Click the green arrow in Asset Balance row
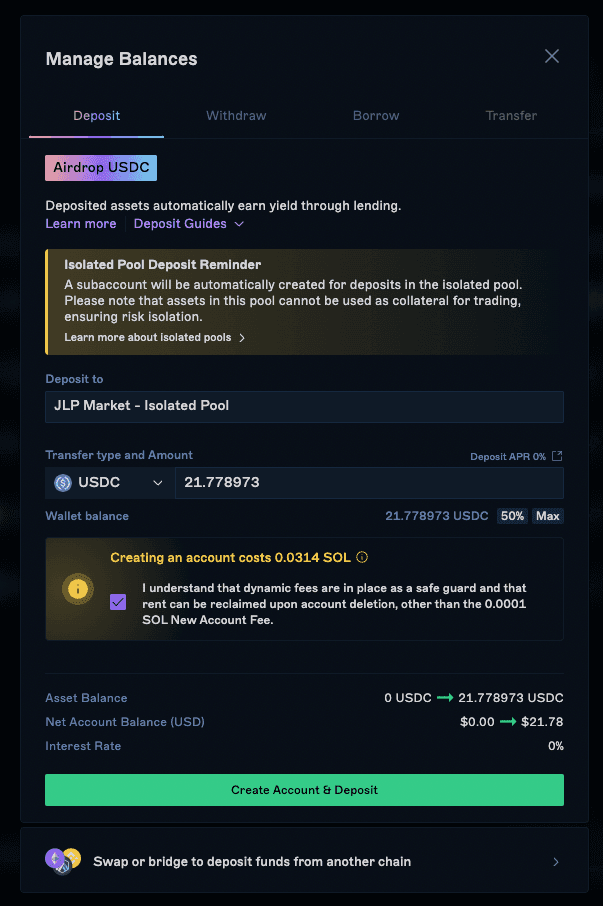This screenshot has height=906, width=603. click(445, 697)
